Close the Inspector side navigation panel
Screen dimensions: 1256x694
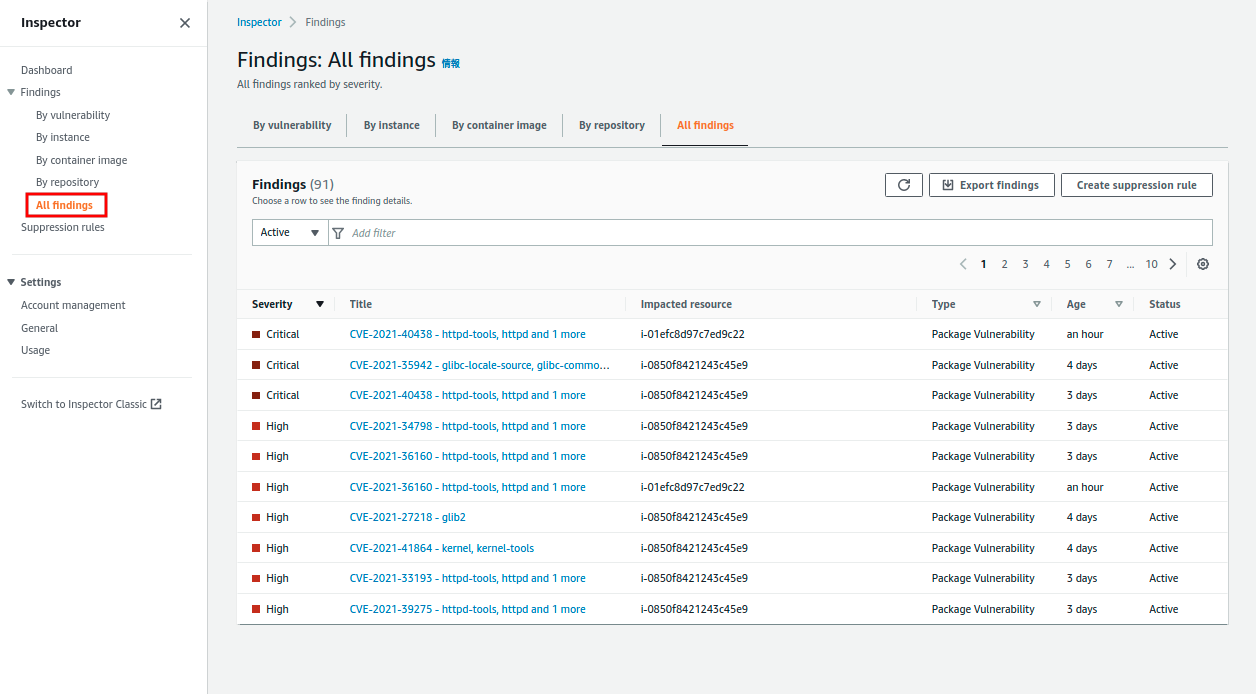click(x=185, y=23)
